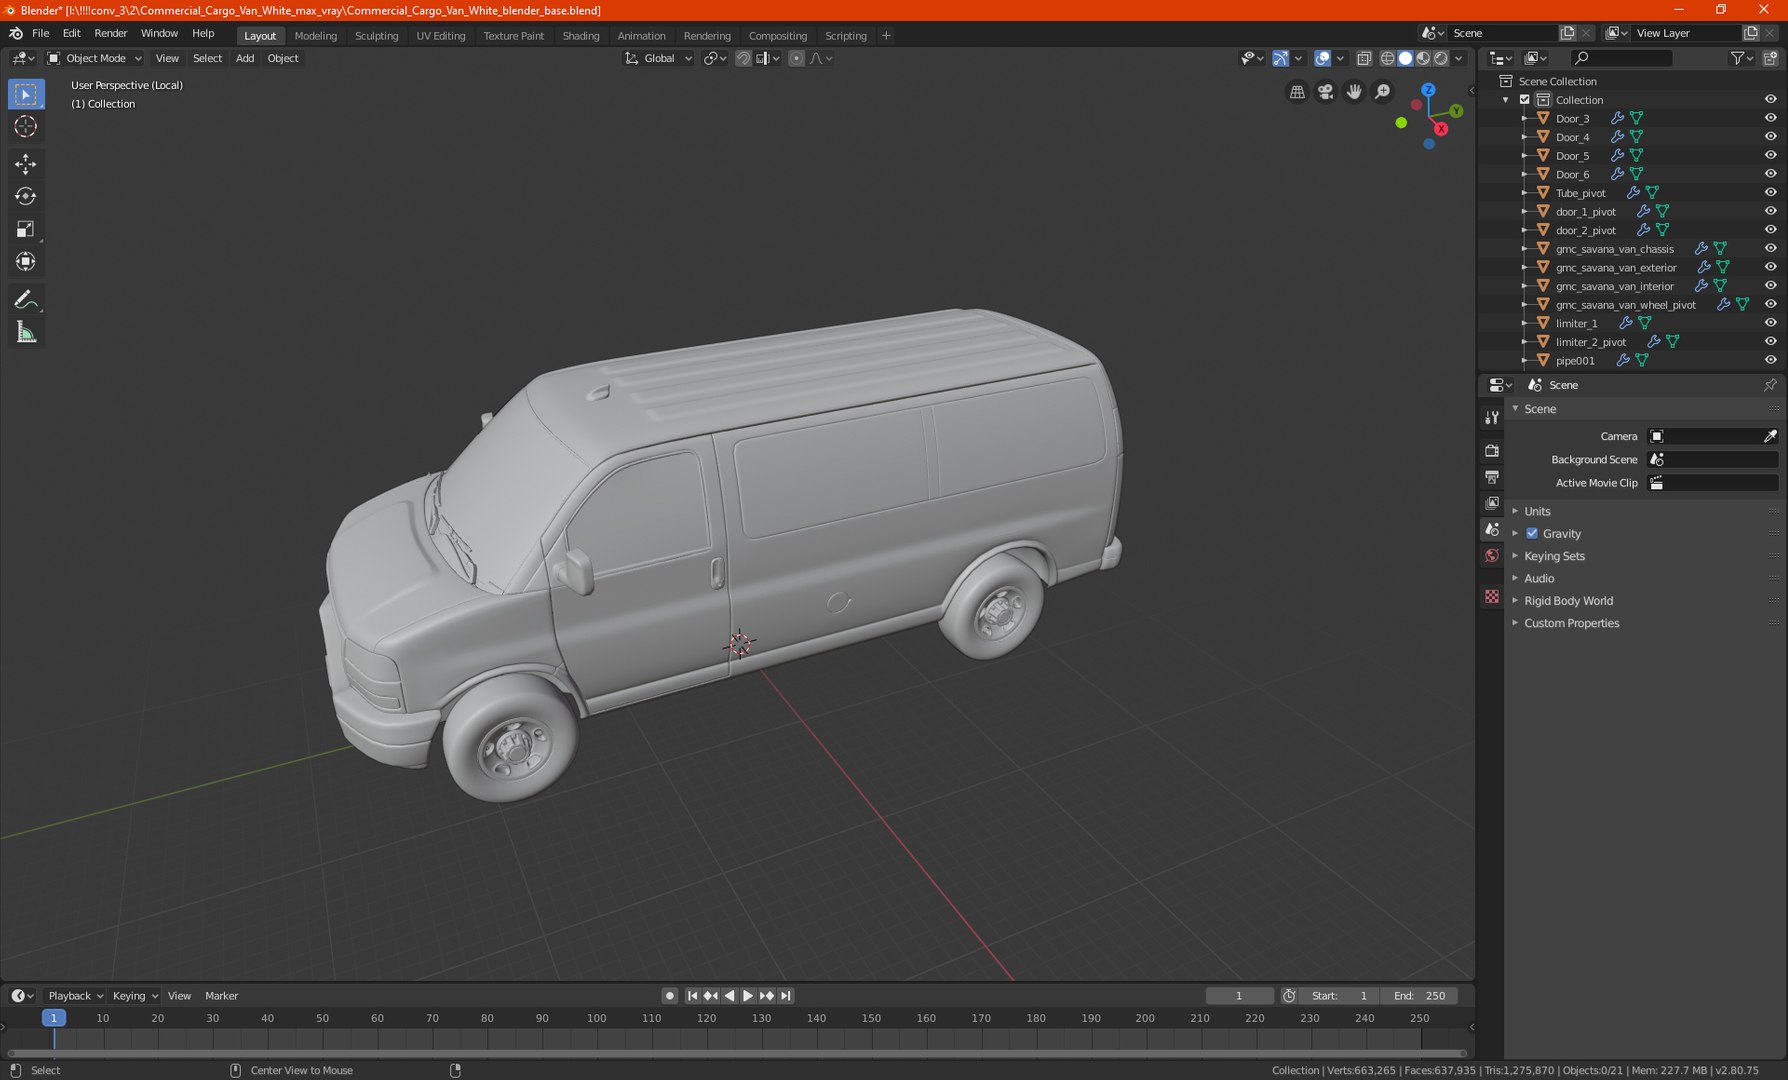Open Global transform orientation dropdown
The image size is (1788, 1080).
[x=658, y=58]
